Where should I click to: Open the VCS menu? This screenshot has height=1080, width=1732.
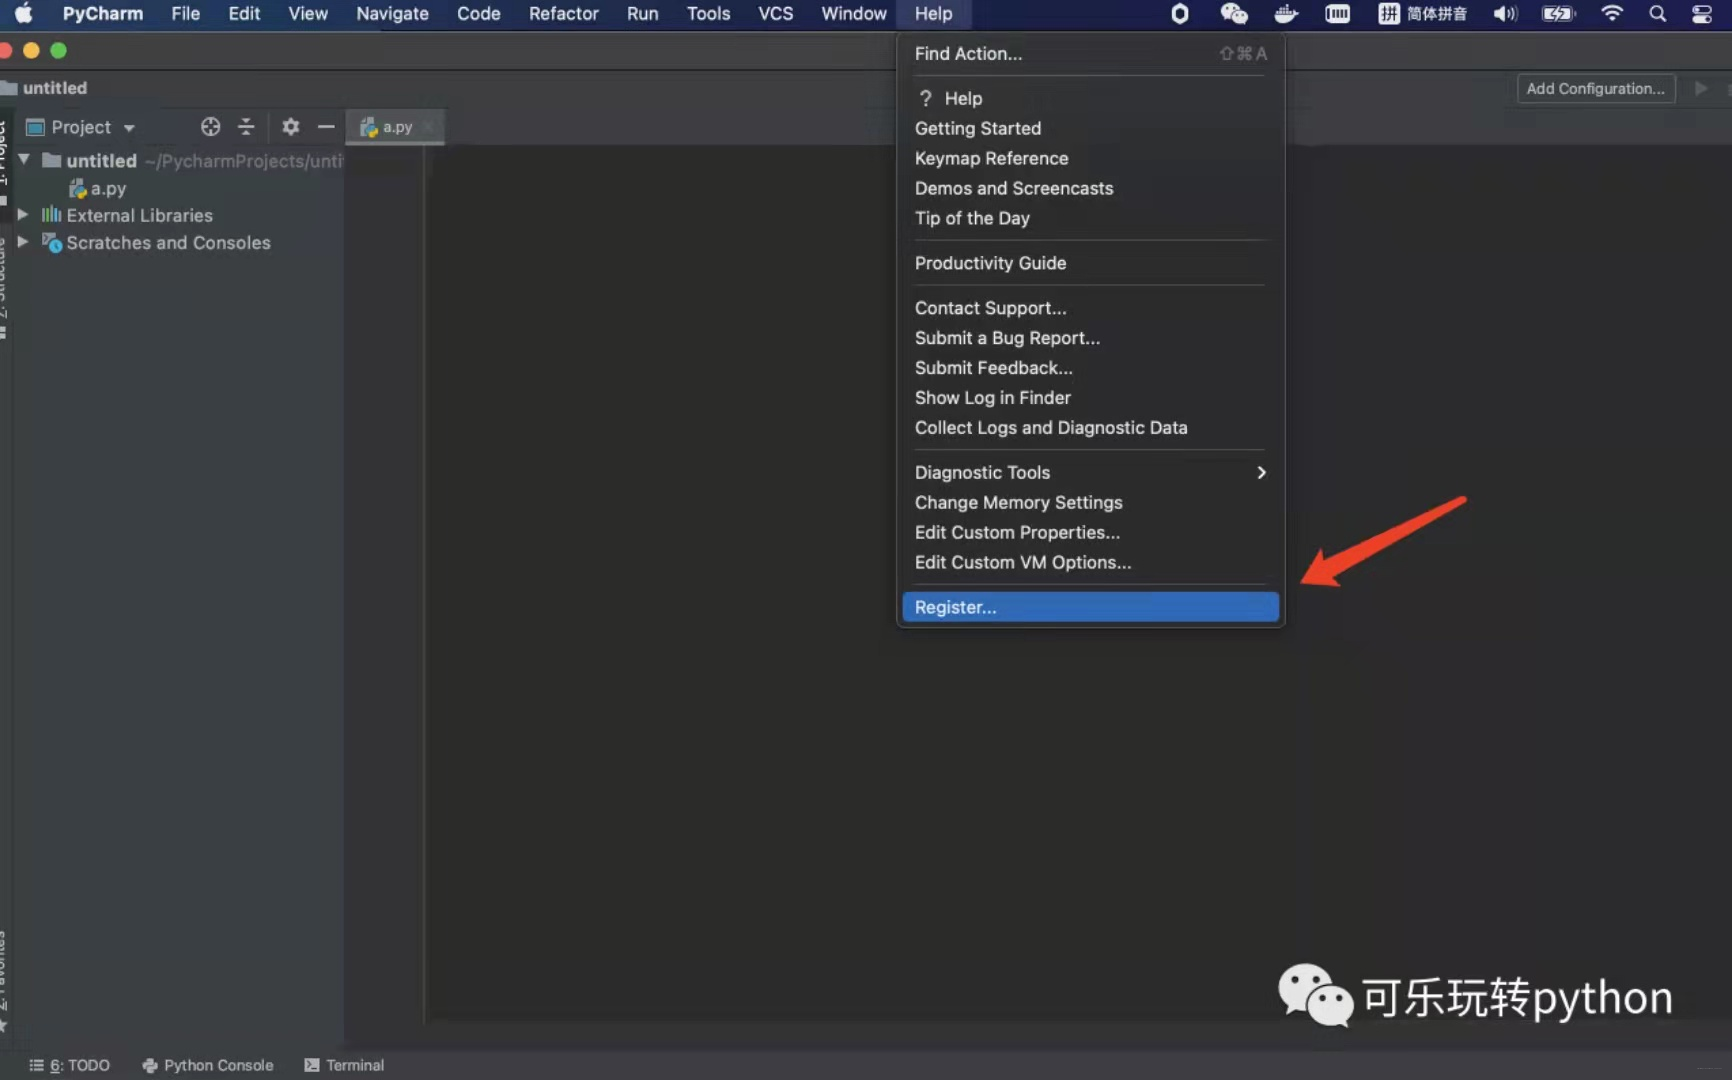pyautogui.click(x=775, y=14)
